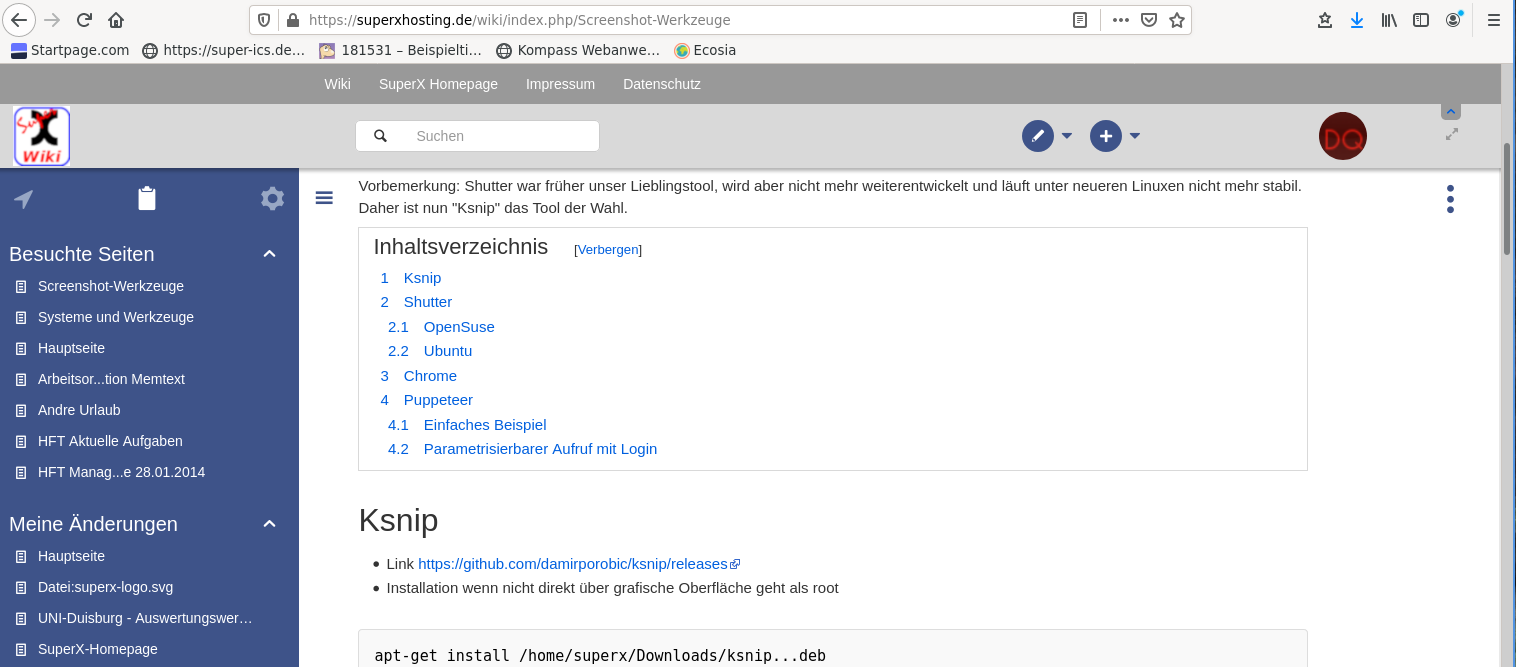The image size is (1516, 667).
Task: Open 181531 – Beispielti... bookmark
Action: point(400,50)
